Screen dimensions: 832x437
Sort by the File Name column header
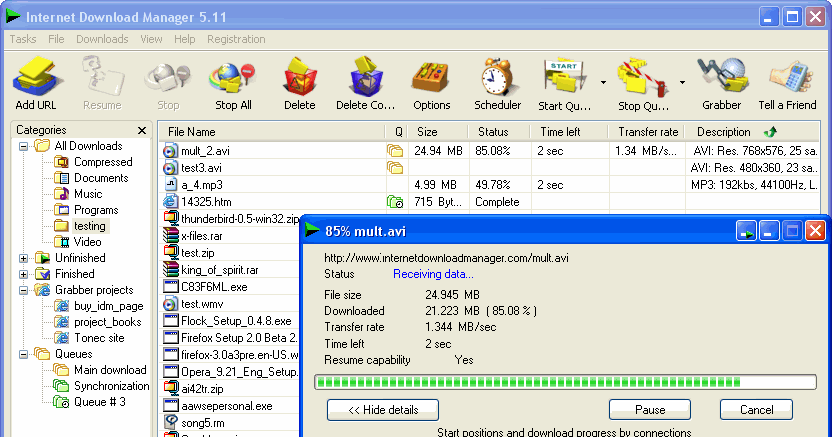pyautogui.click(x=272, y=132)
